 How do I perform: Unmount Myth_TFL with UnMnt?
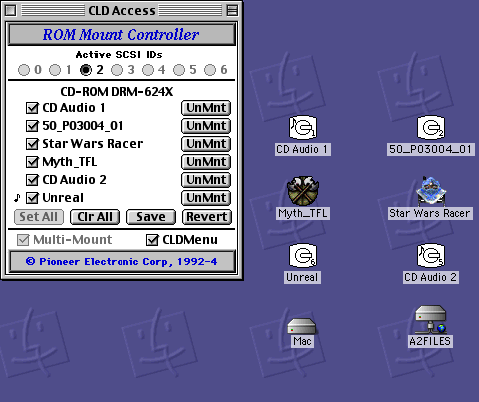pyautogui.click(x=206, y=162)
